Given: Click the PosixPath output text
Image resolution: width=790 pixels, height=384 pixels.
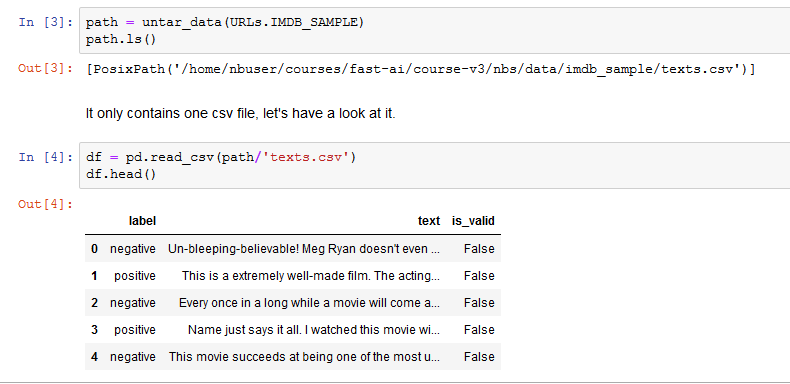Looking at the screenshot, I should click(421, 69).
